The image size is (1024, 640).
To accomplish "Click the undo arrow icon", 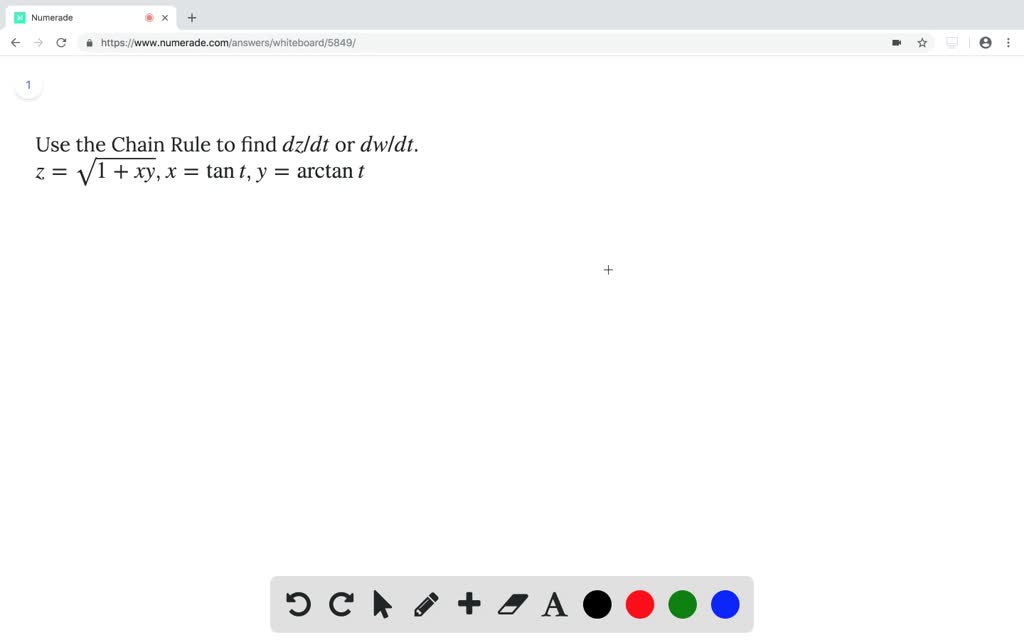I will 297,604.
